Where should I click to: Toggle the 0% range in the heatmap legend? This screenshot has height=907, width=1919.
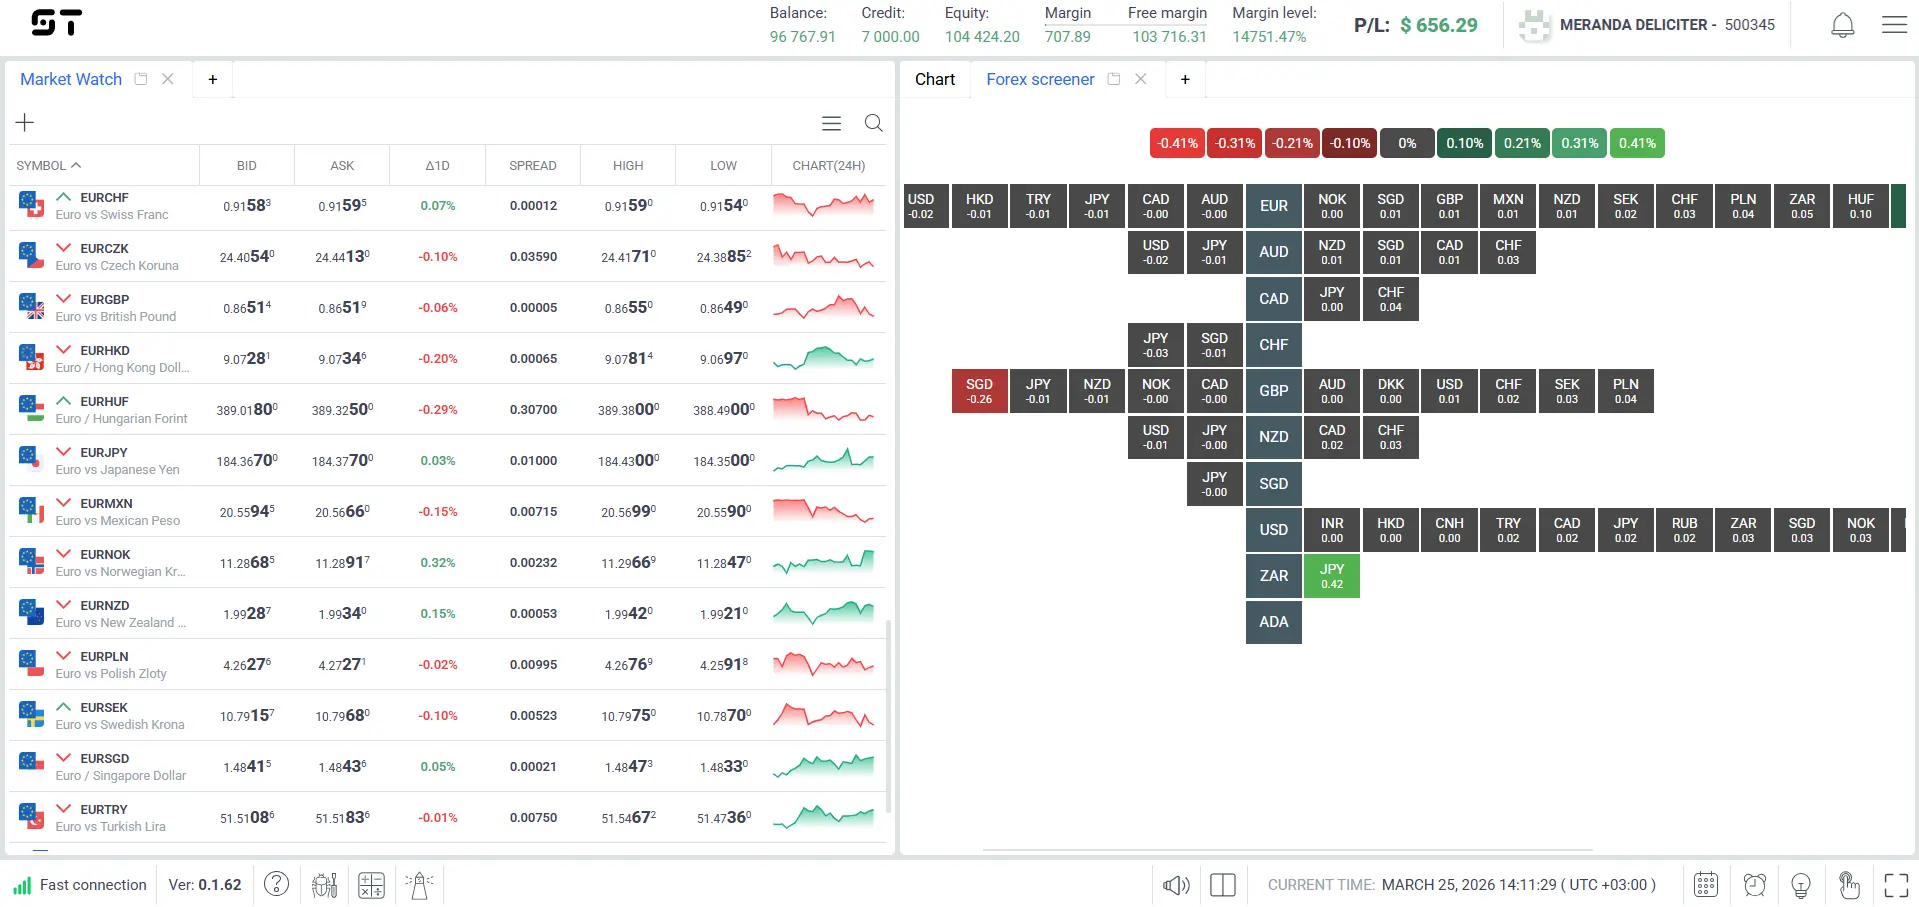point(1406,143)
